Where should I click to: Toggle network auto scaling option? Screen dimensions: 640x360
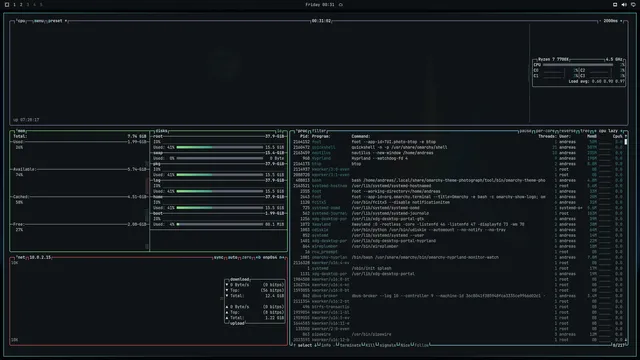(x=233, y=258)
